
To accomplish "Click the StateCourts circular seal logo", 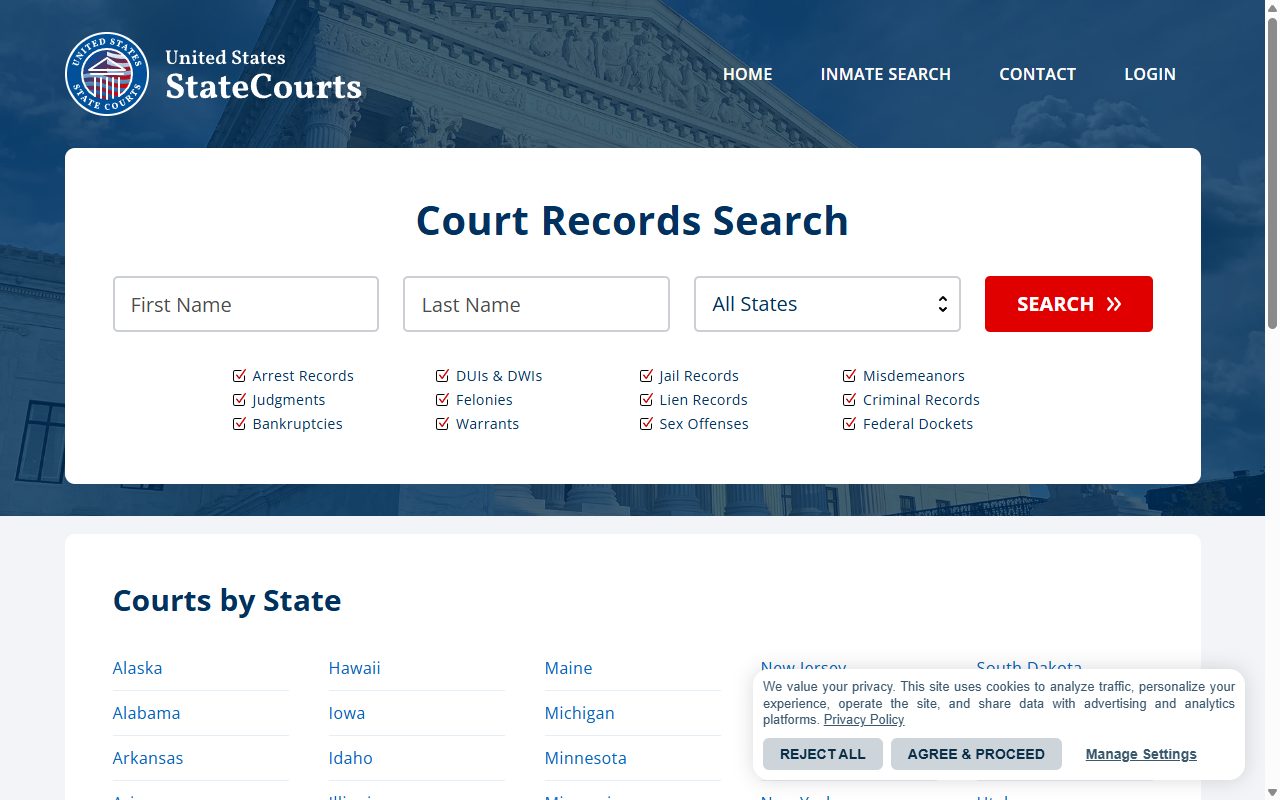I will tap(106, 74).
